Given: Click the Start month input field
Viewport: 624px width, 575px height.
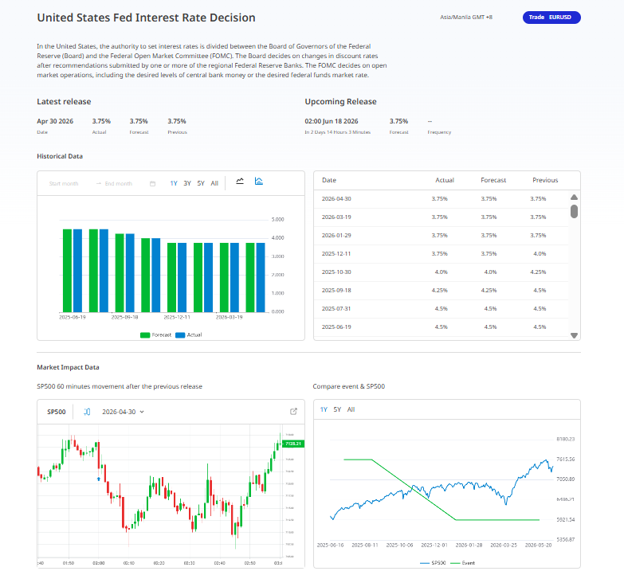Looking at the screenshot, I should pos(64,183).
